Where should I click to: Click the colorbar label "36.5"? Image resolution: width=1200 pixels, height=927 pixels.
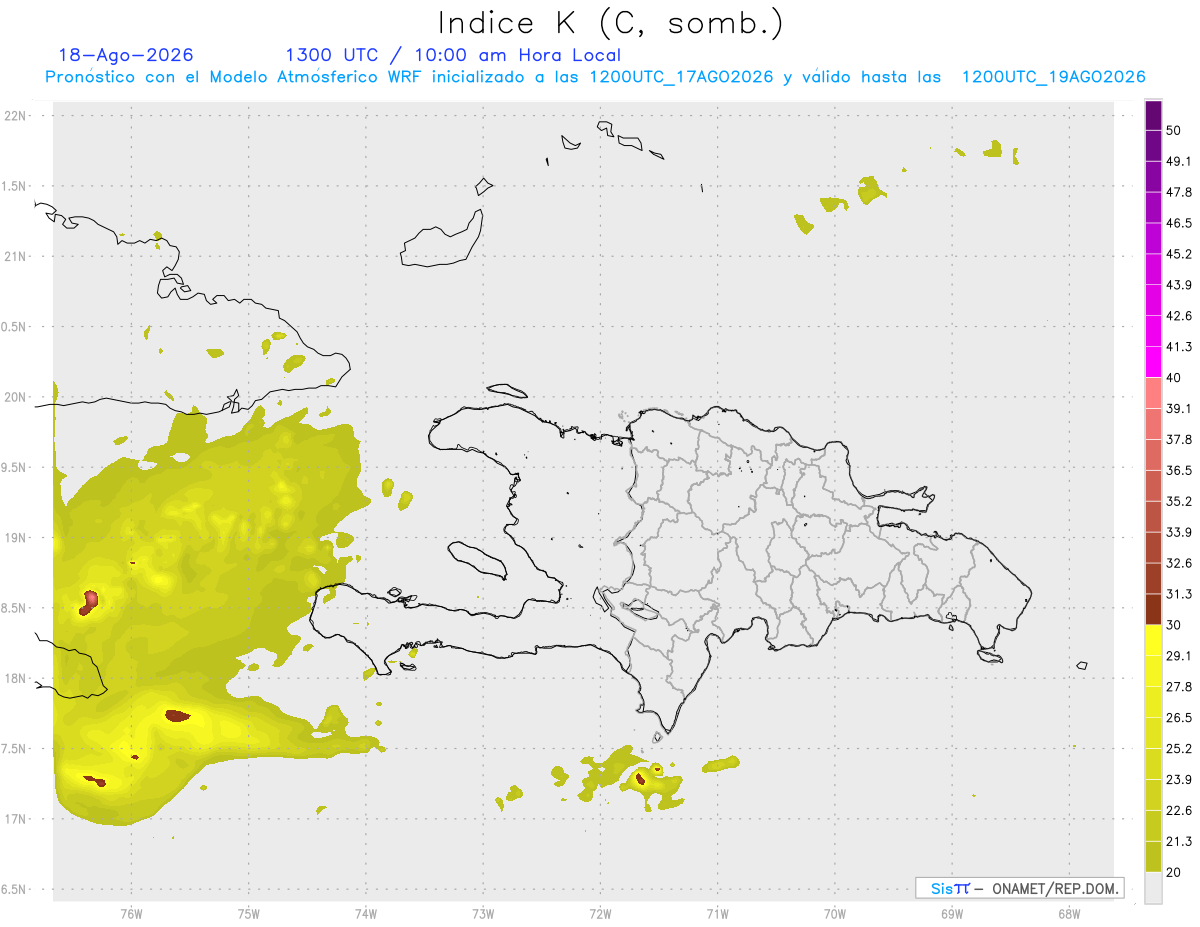[1179, 471]
